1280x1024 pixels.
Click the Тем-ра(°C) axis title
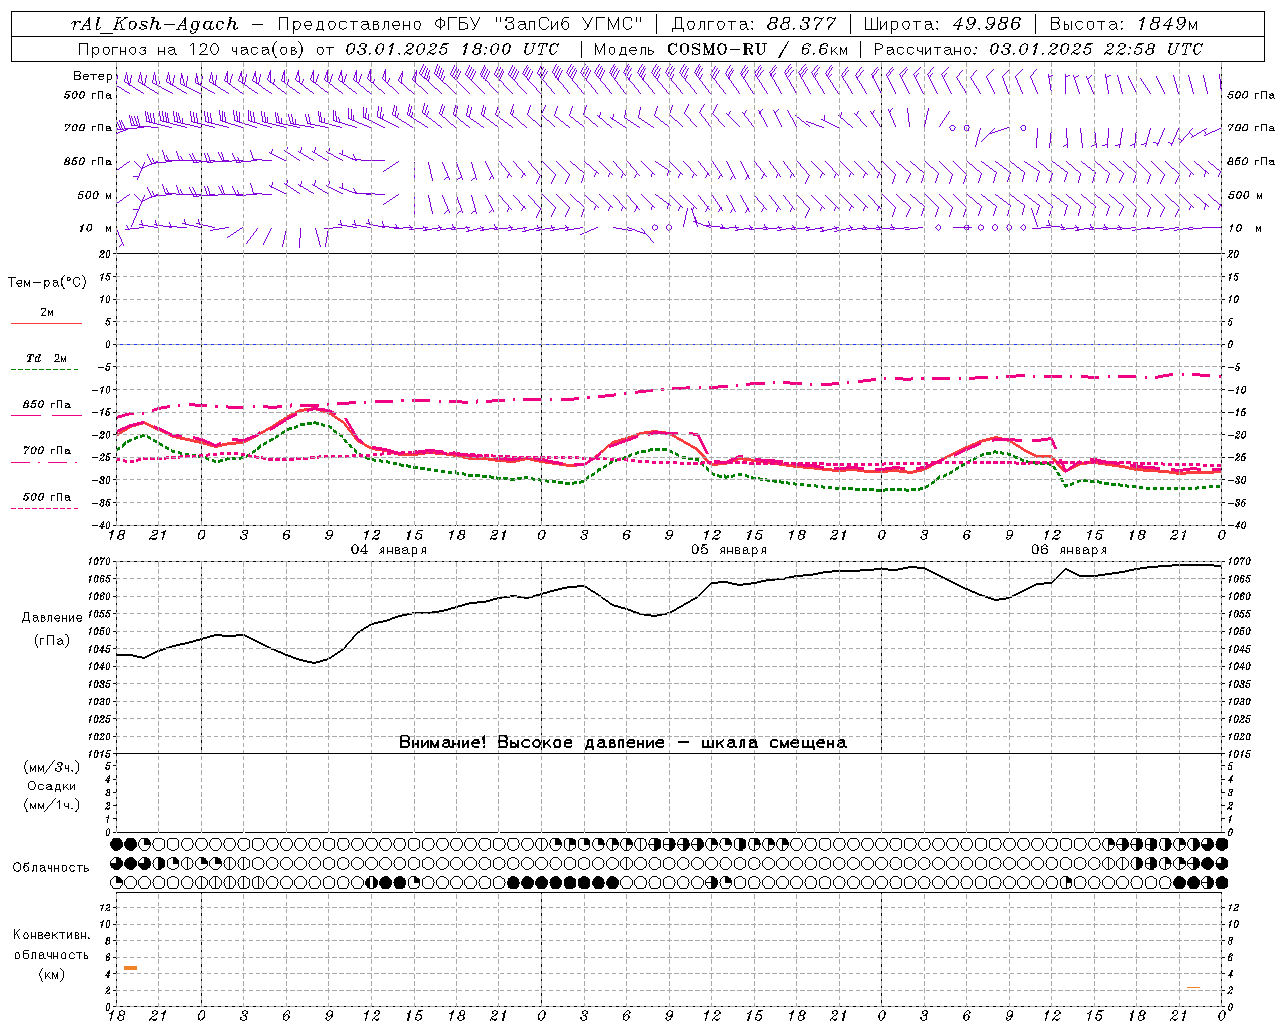pyautogui.click(x=47, y=283)
